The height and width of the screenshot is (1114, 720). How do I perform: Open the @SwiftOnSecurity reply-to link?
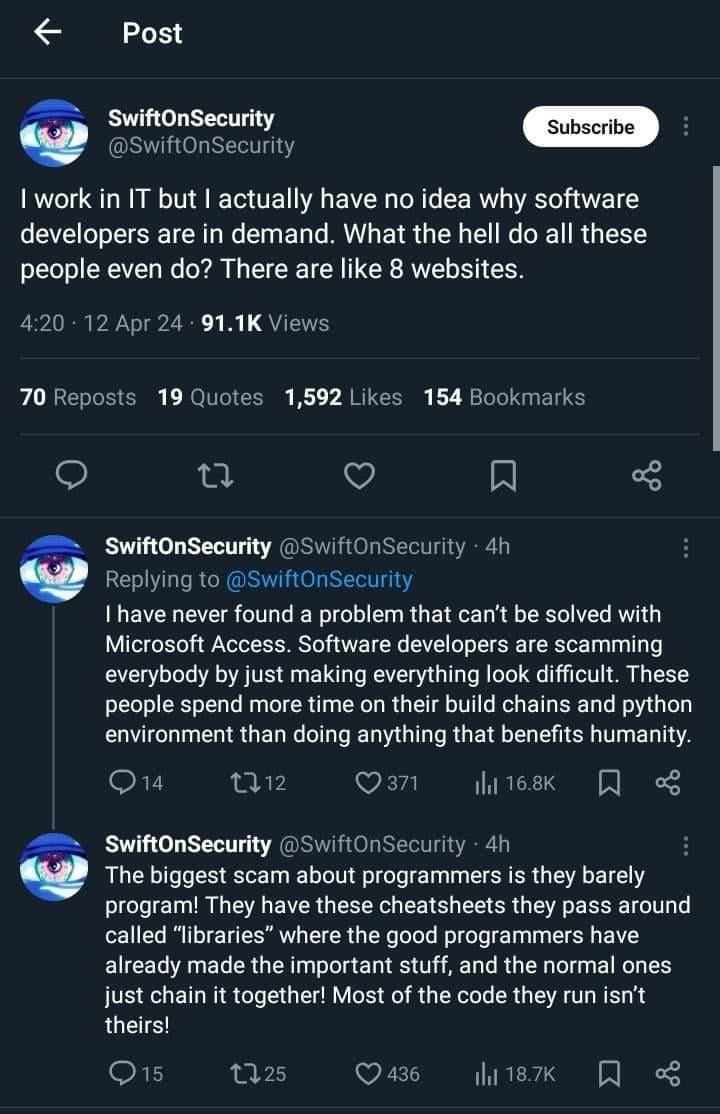tap(319, 579)
